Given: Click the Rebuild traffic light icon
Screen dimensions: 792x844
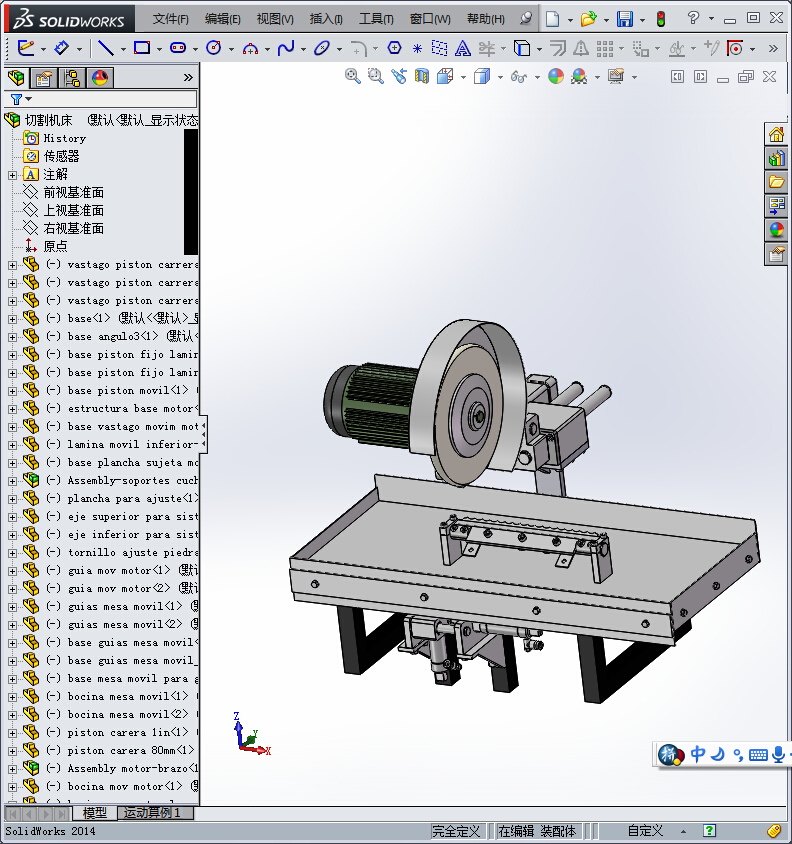Looking at the screenshot, I should click(661, 19).
